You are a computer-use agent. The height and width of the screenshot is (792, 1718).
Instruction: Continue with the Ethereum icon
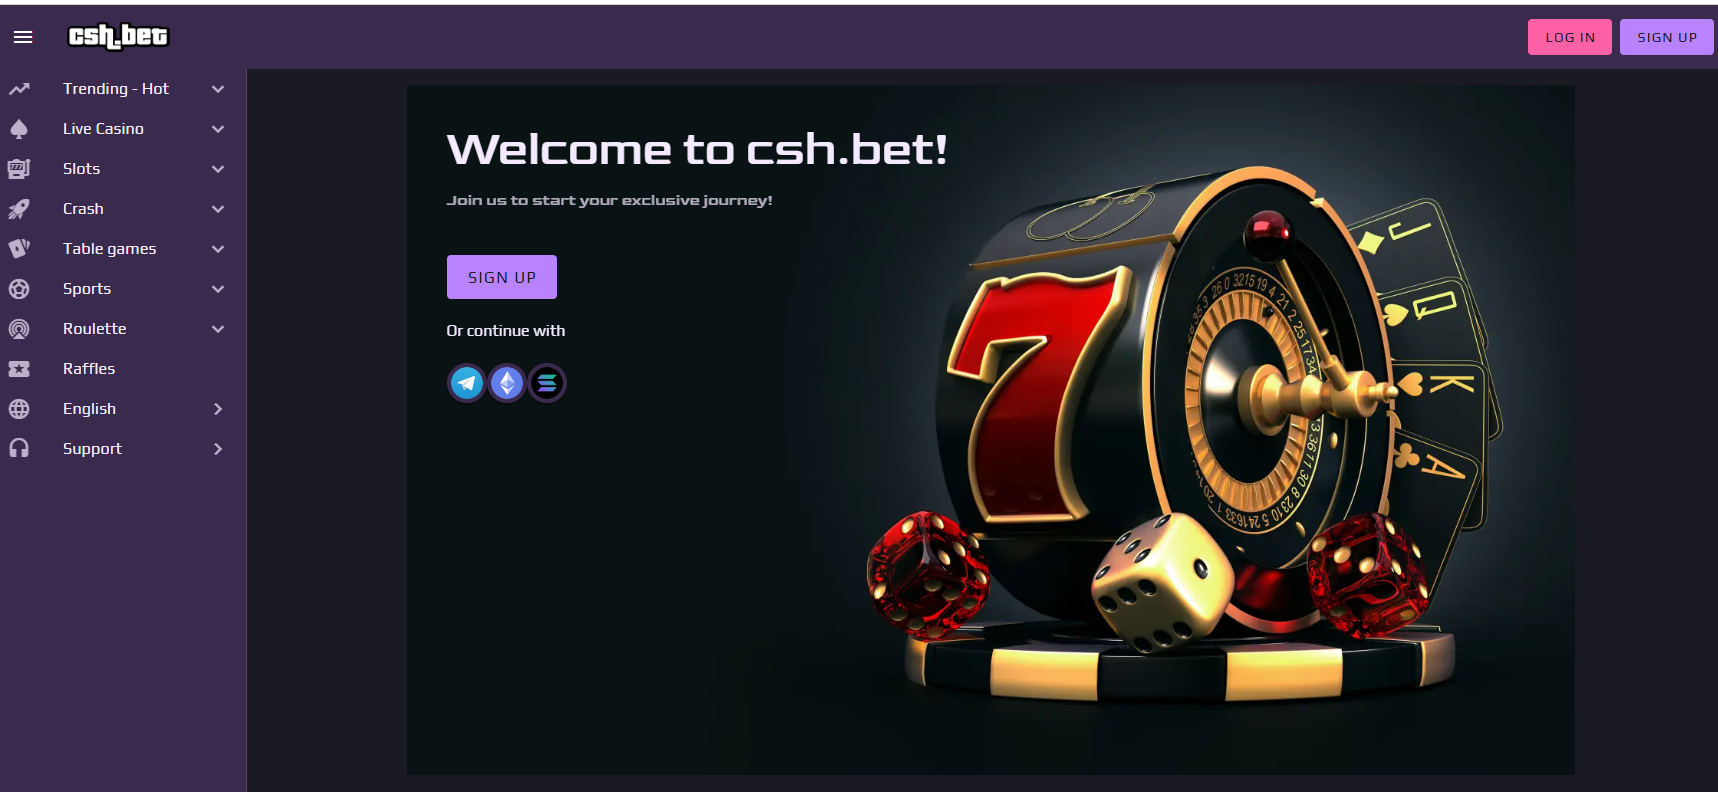(x=507, y=383)
